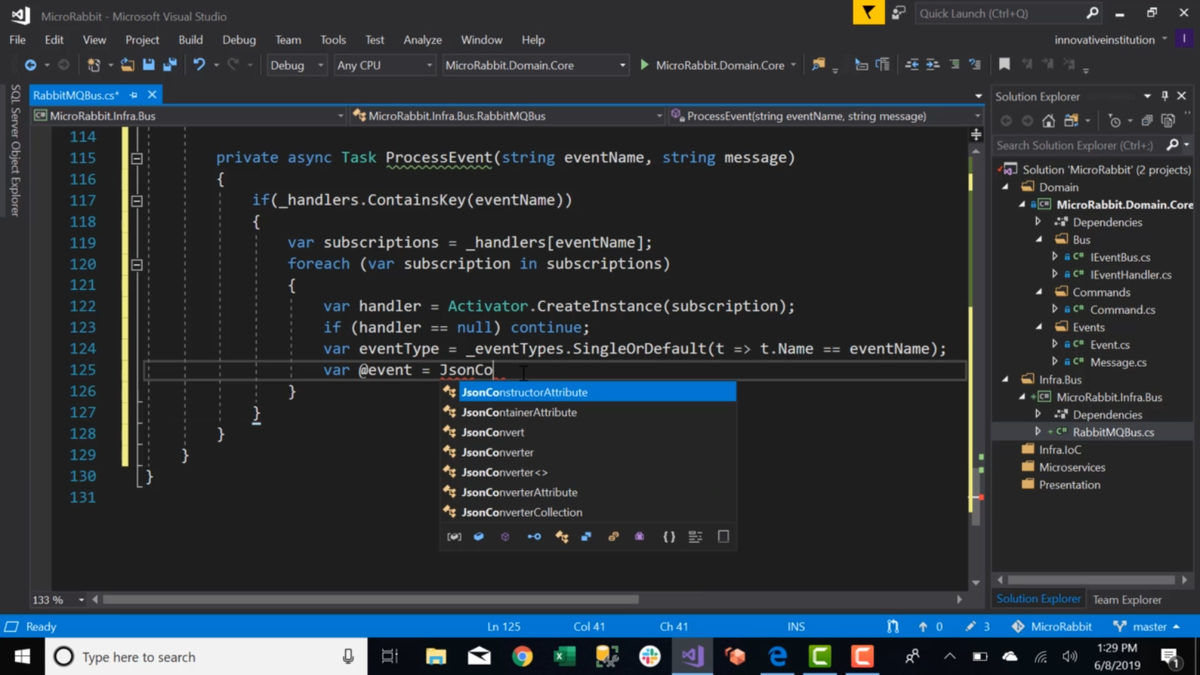The height and width of the screenshot is (675, 1200).
Task: Open Microsoft Edge from taskbar
Action: point(777,656)
